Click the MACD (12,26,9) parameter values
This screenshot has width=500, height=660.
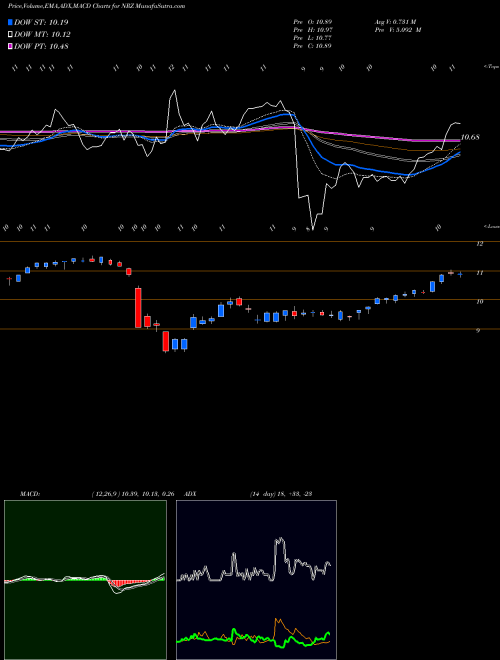[x=133, y=494]
